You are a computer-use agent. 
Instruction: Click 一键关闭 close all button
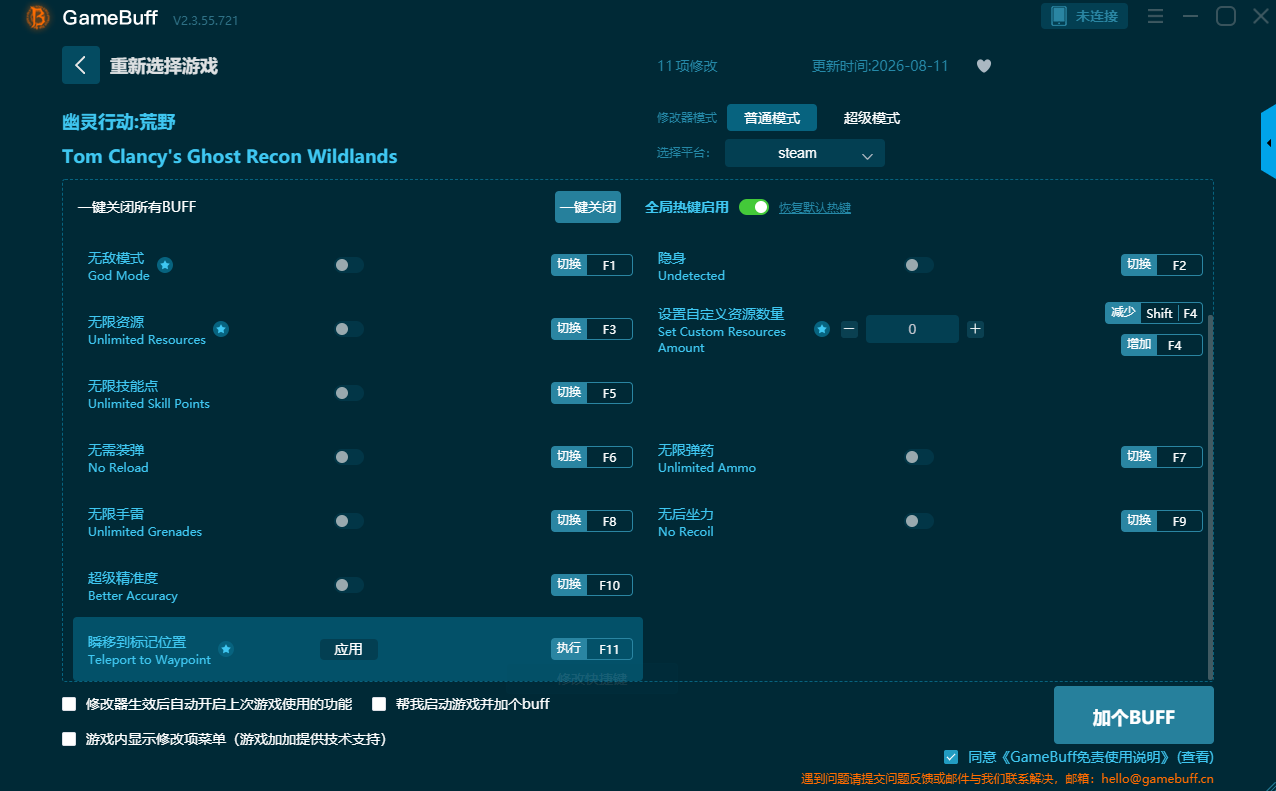point(588,207)
